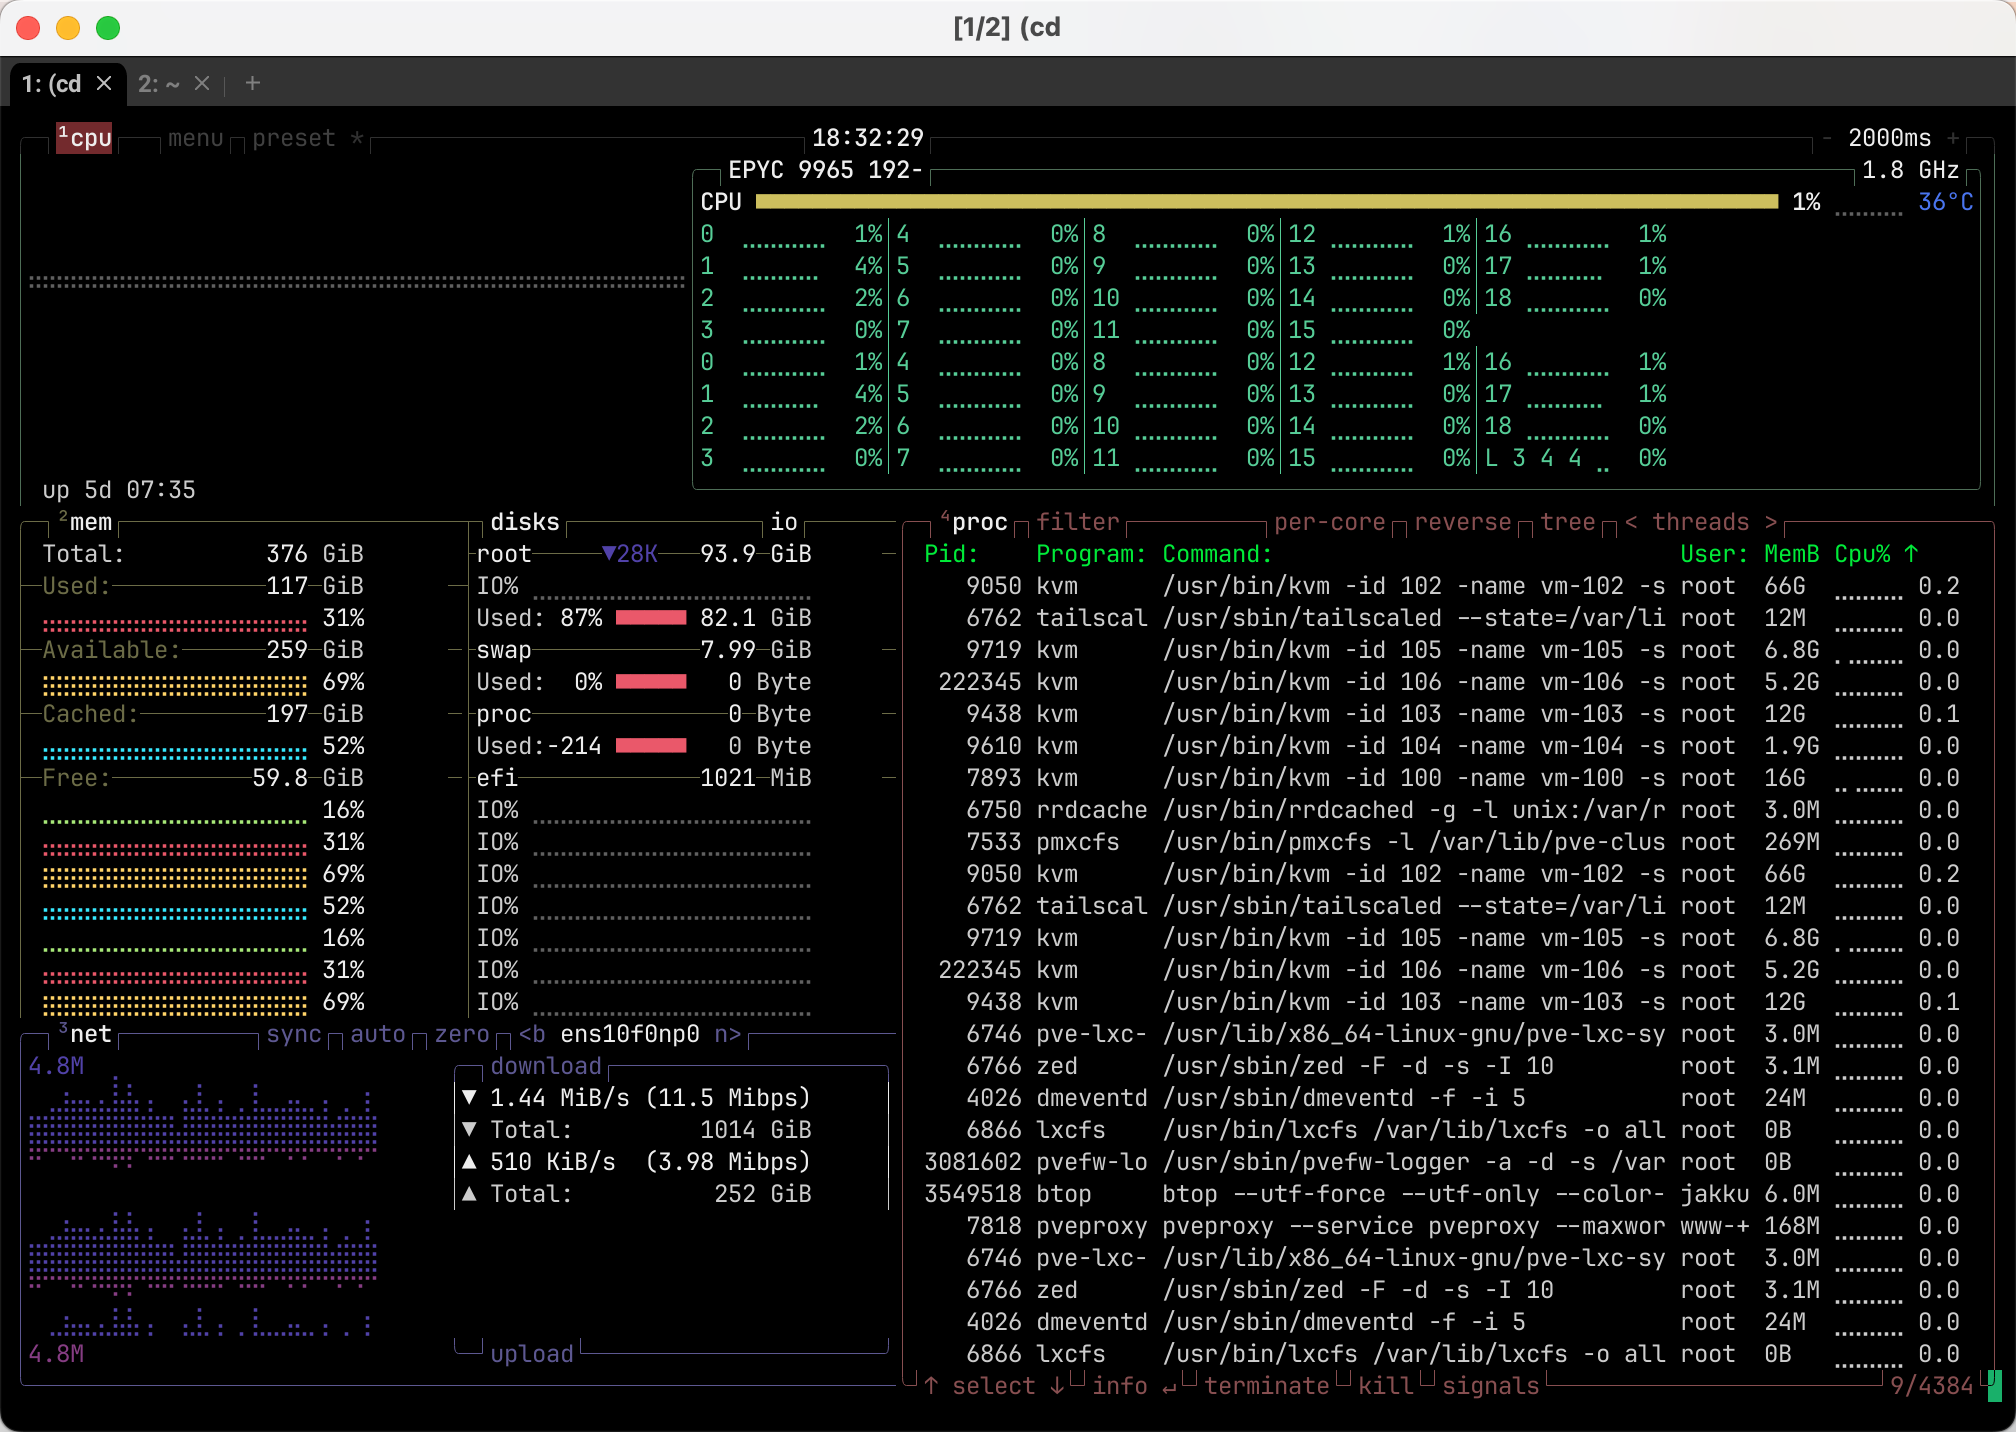Click interface name ens10f0np0
The width and height of the screenshot is (2016, 1432).
630,1034
